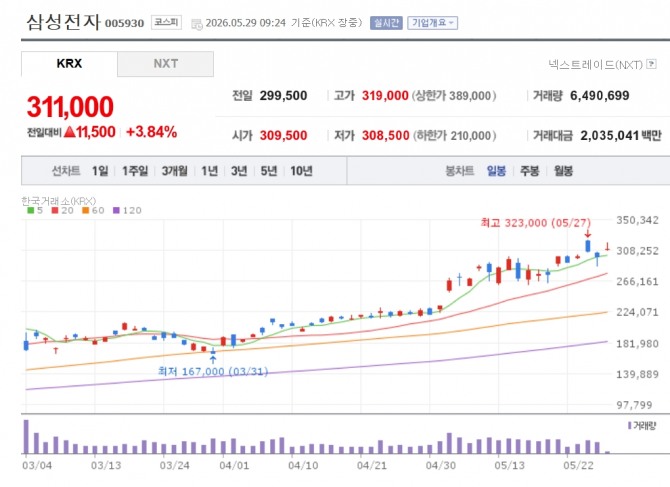Select the 5년 line chart
Screen dimensions: 670x487
(x=269, y=171)
